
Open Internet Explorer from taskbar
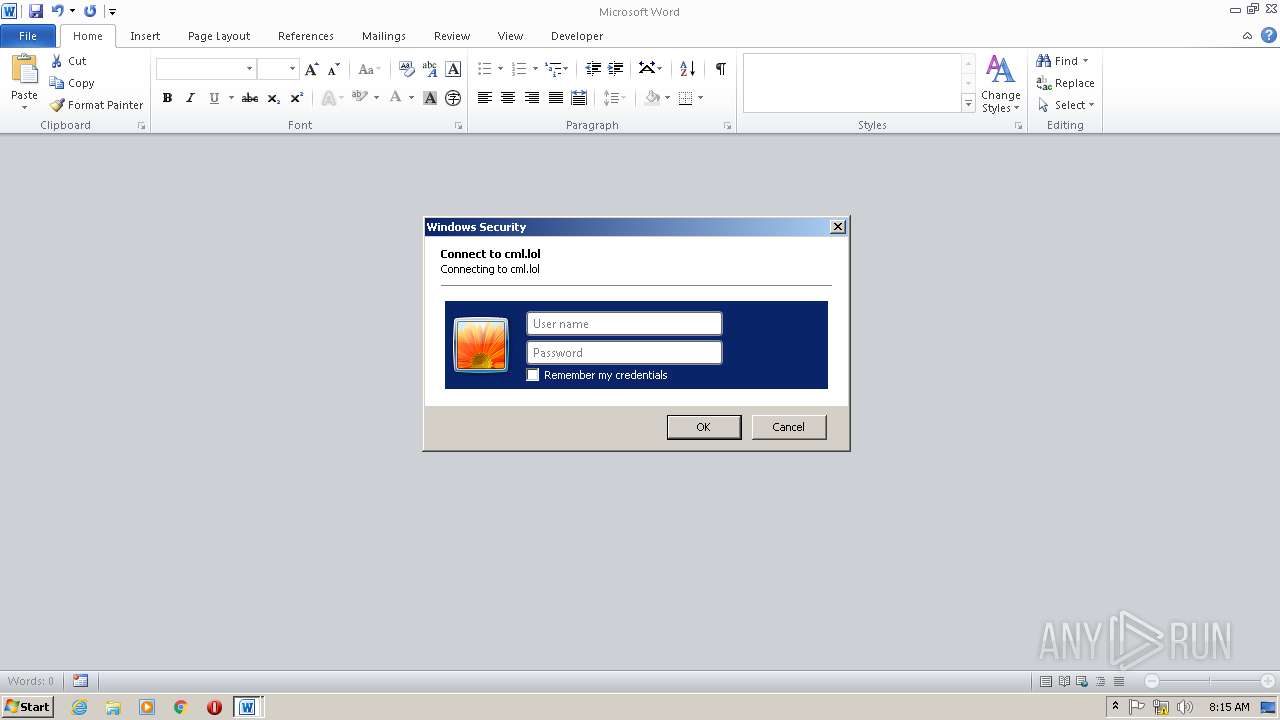coord(79,707)
